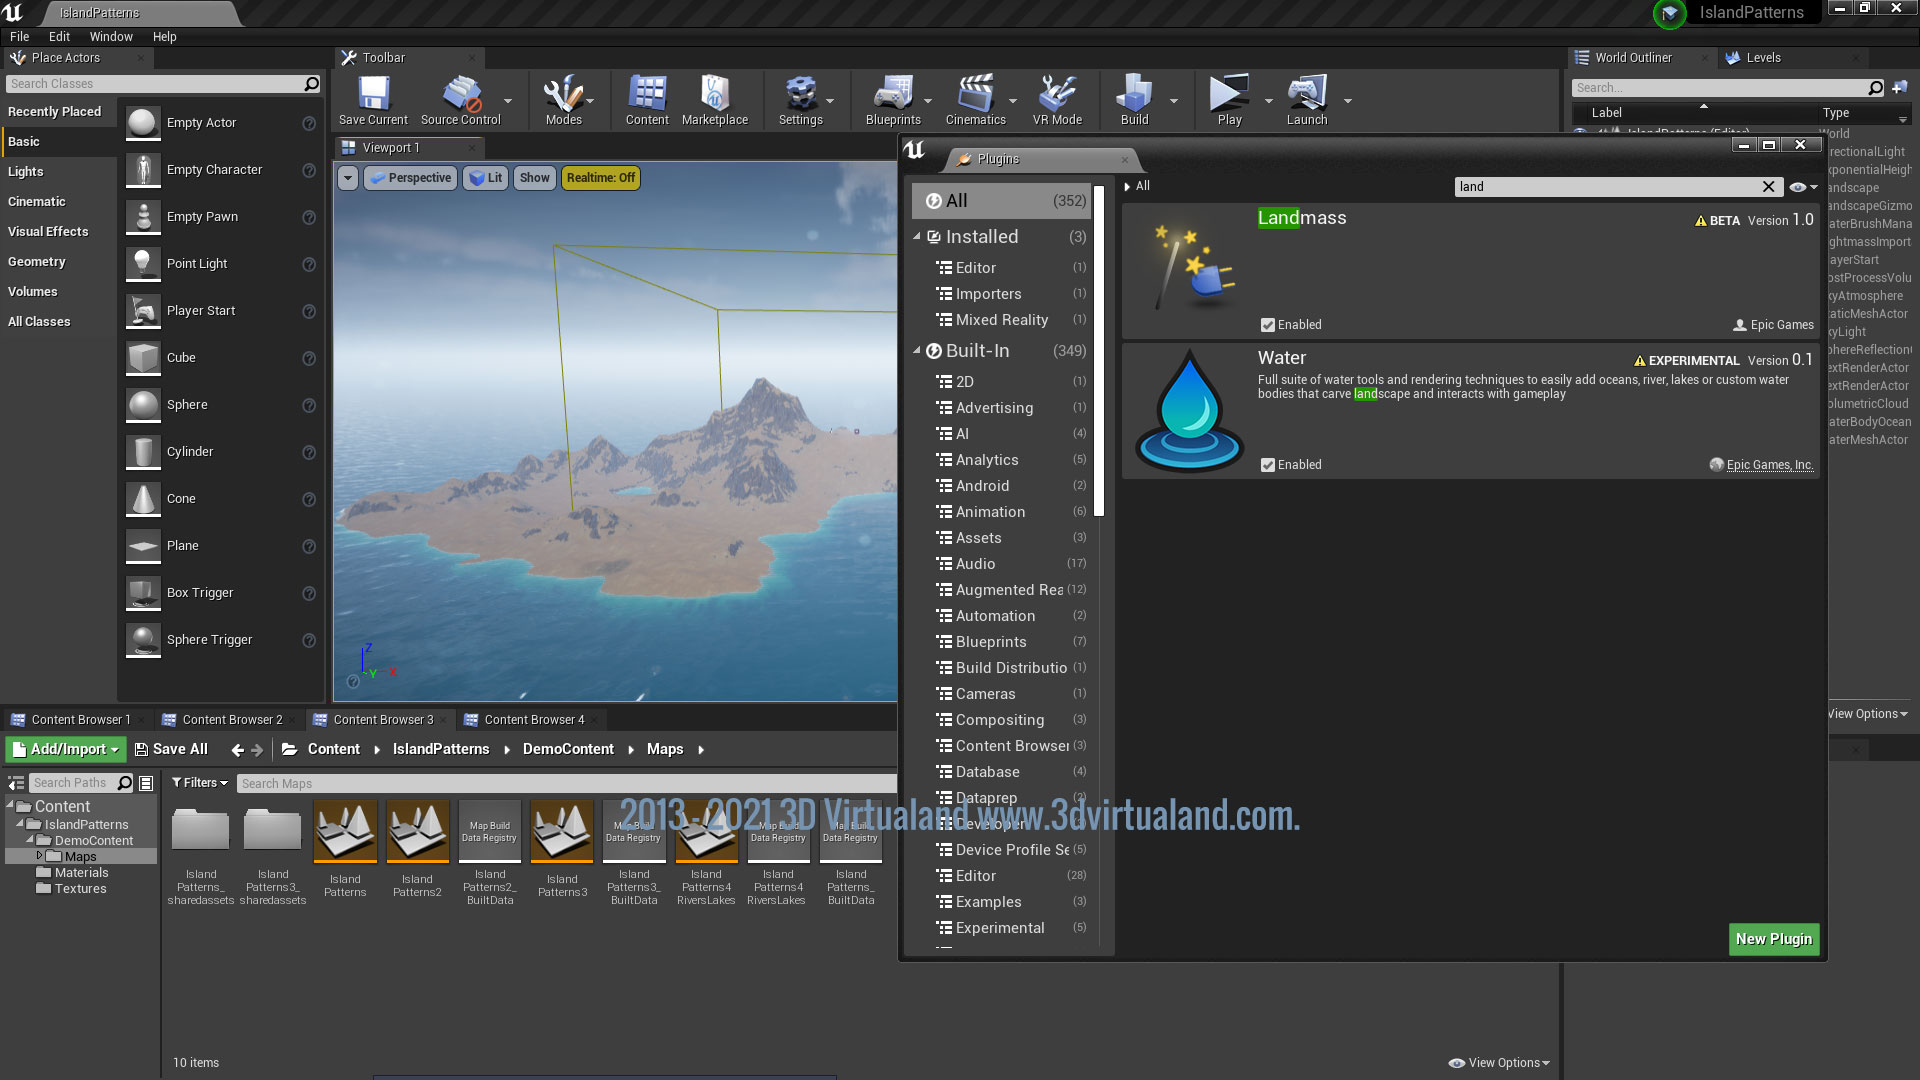1920x1080 pixels.
Task: Select Empty Actor icon in Place Actors
Action: click(x=143, y=123)
